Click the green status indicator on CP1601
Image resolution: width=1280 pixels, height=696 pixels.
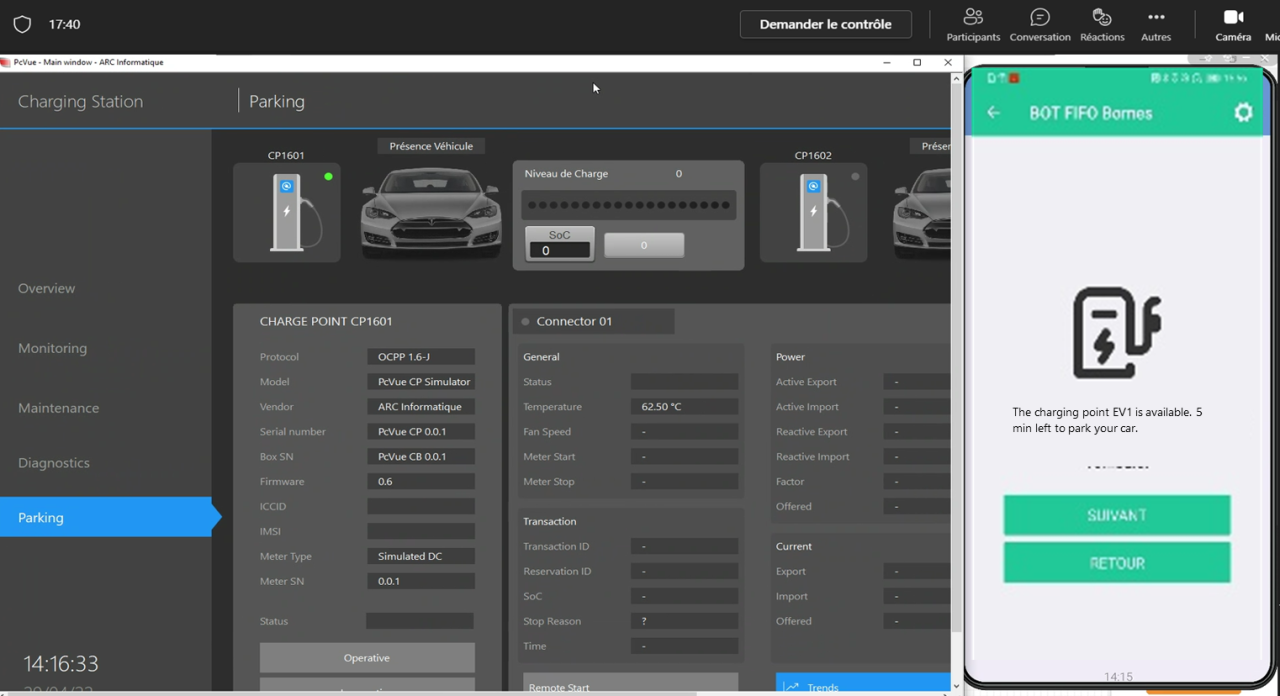tap(328, 177)
